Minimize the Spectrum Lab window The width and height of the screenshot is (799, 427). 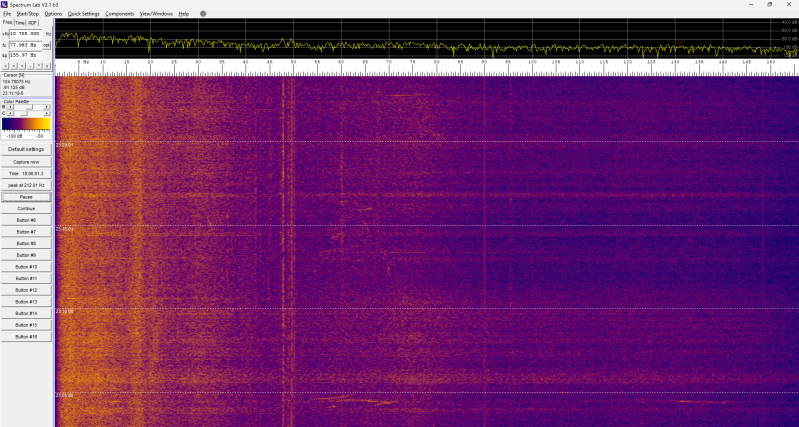pyautogui.click(x=751, y=5)
